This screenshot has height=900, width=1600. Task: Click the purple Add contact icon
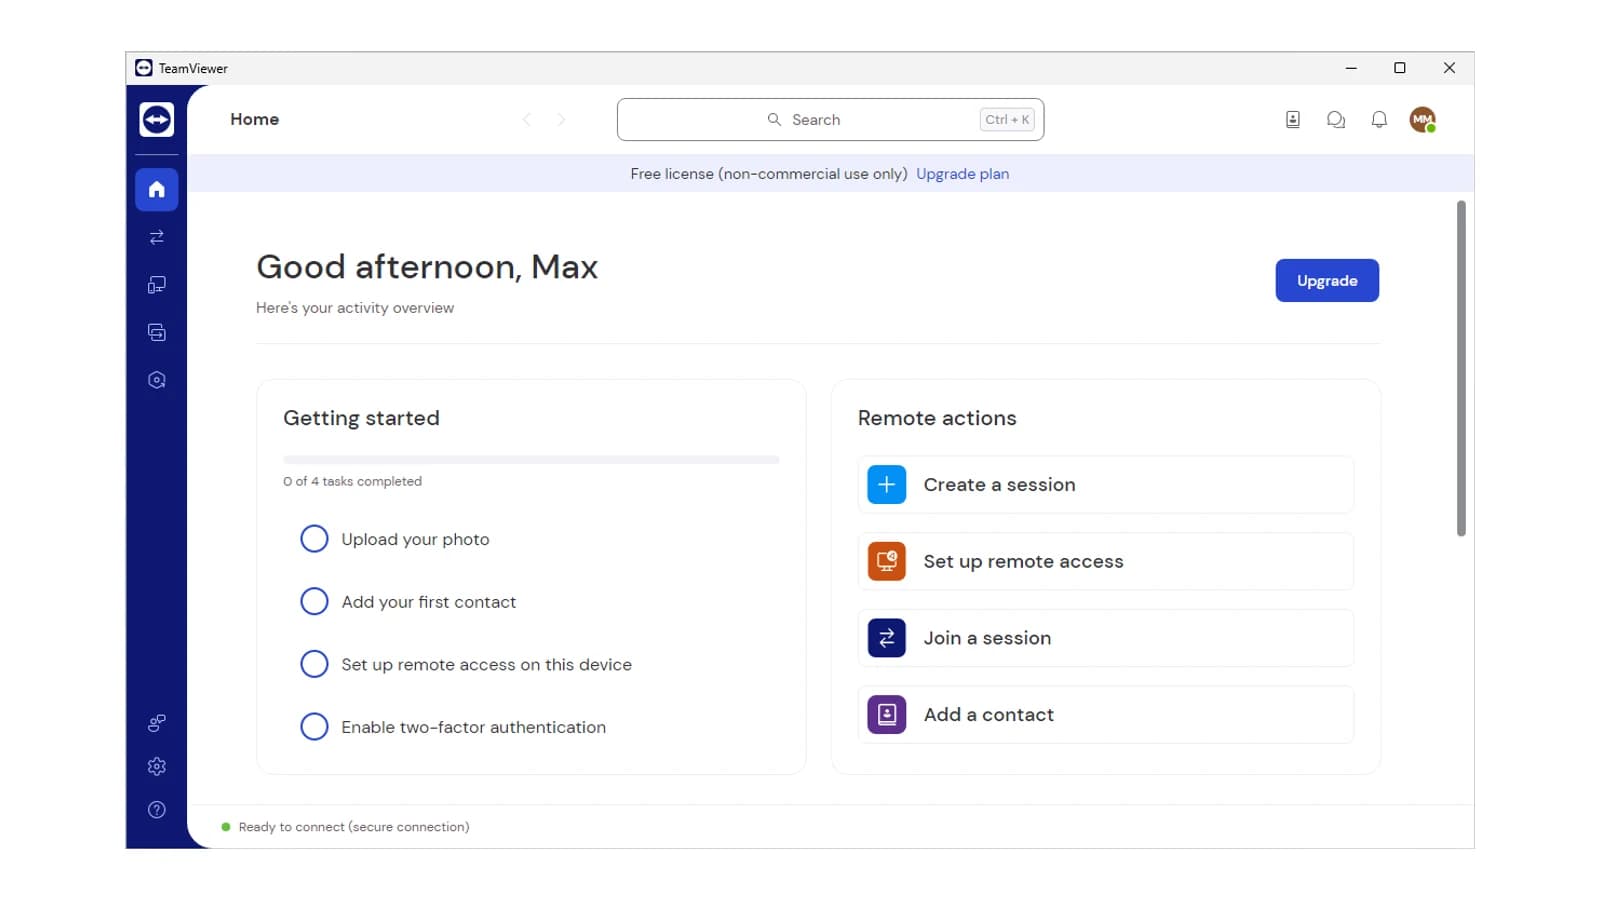(x=887, y=715)
